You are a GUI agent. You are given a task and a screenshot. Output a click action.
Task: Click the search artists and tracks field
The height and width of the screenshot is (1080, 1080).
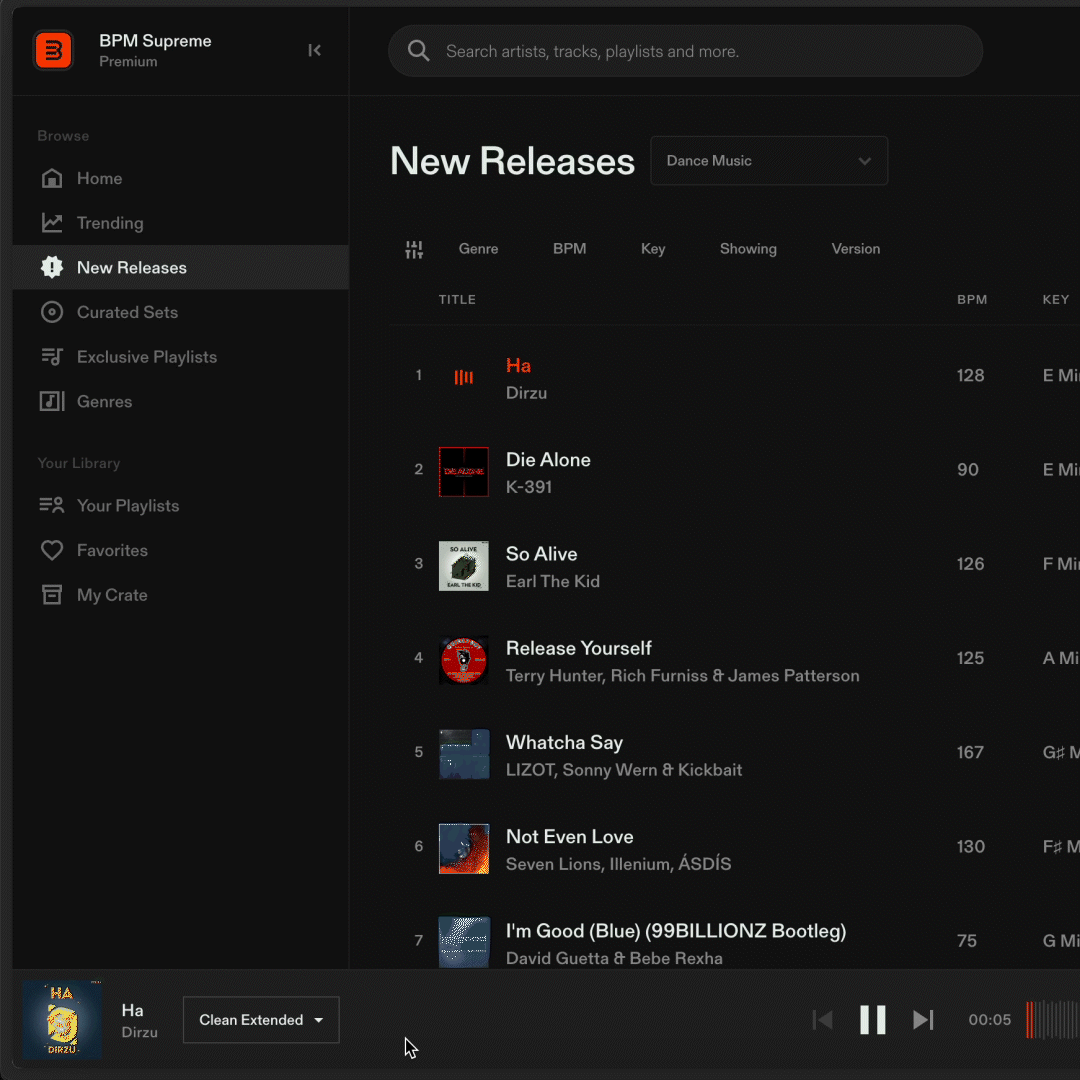point(685,51)
